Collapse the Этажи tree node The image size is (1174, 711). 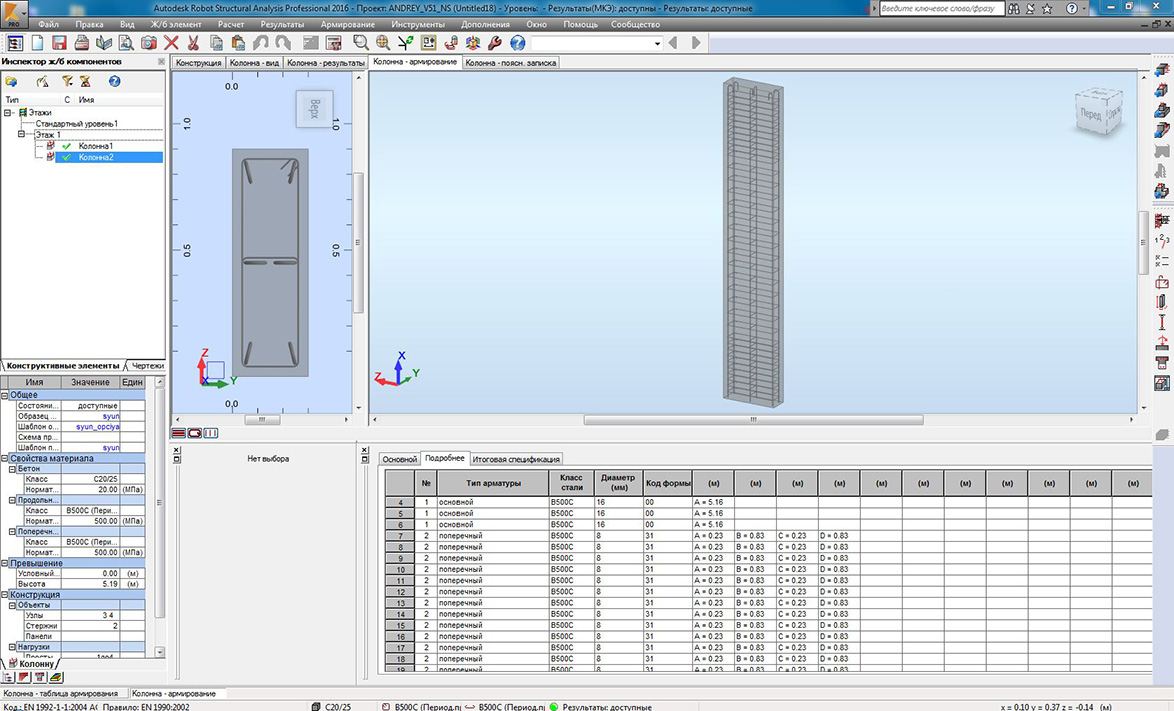tap(8, 112)
